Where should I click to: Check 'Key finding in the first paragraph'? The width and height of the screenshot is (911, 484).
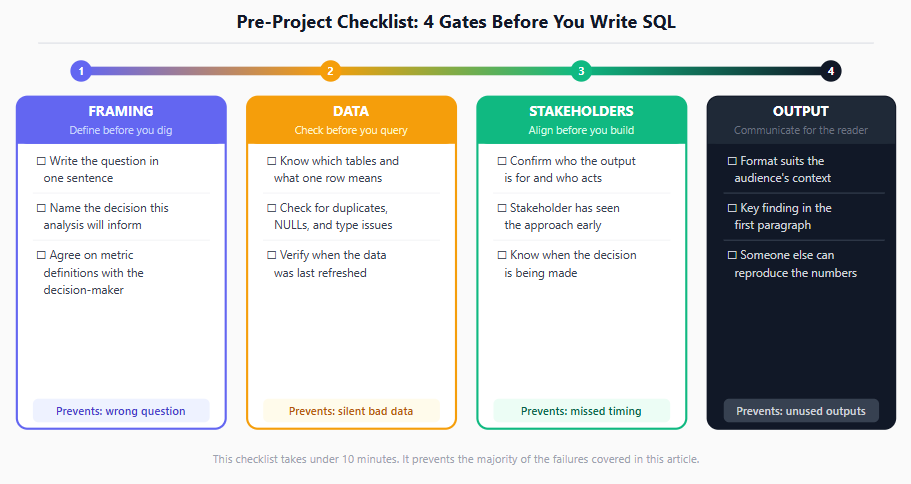(732, 208)
